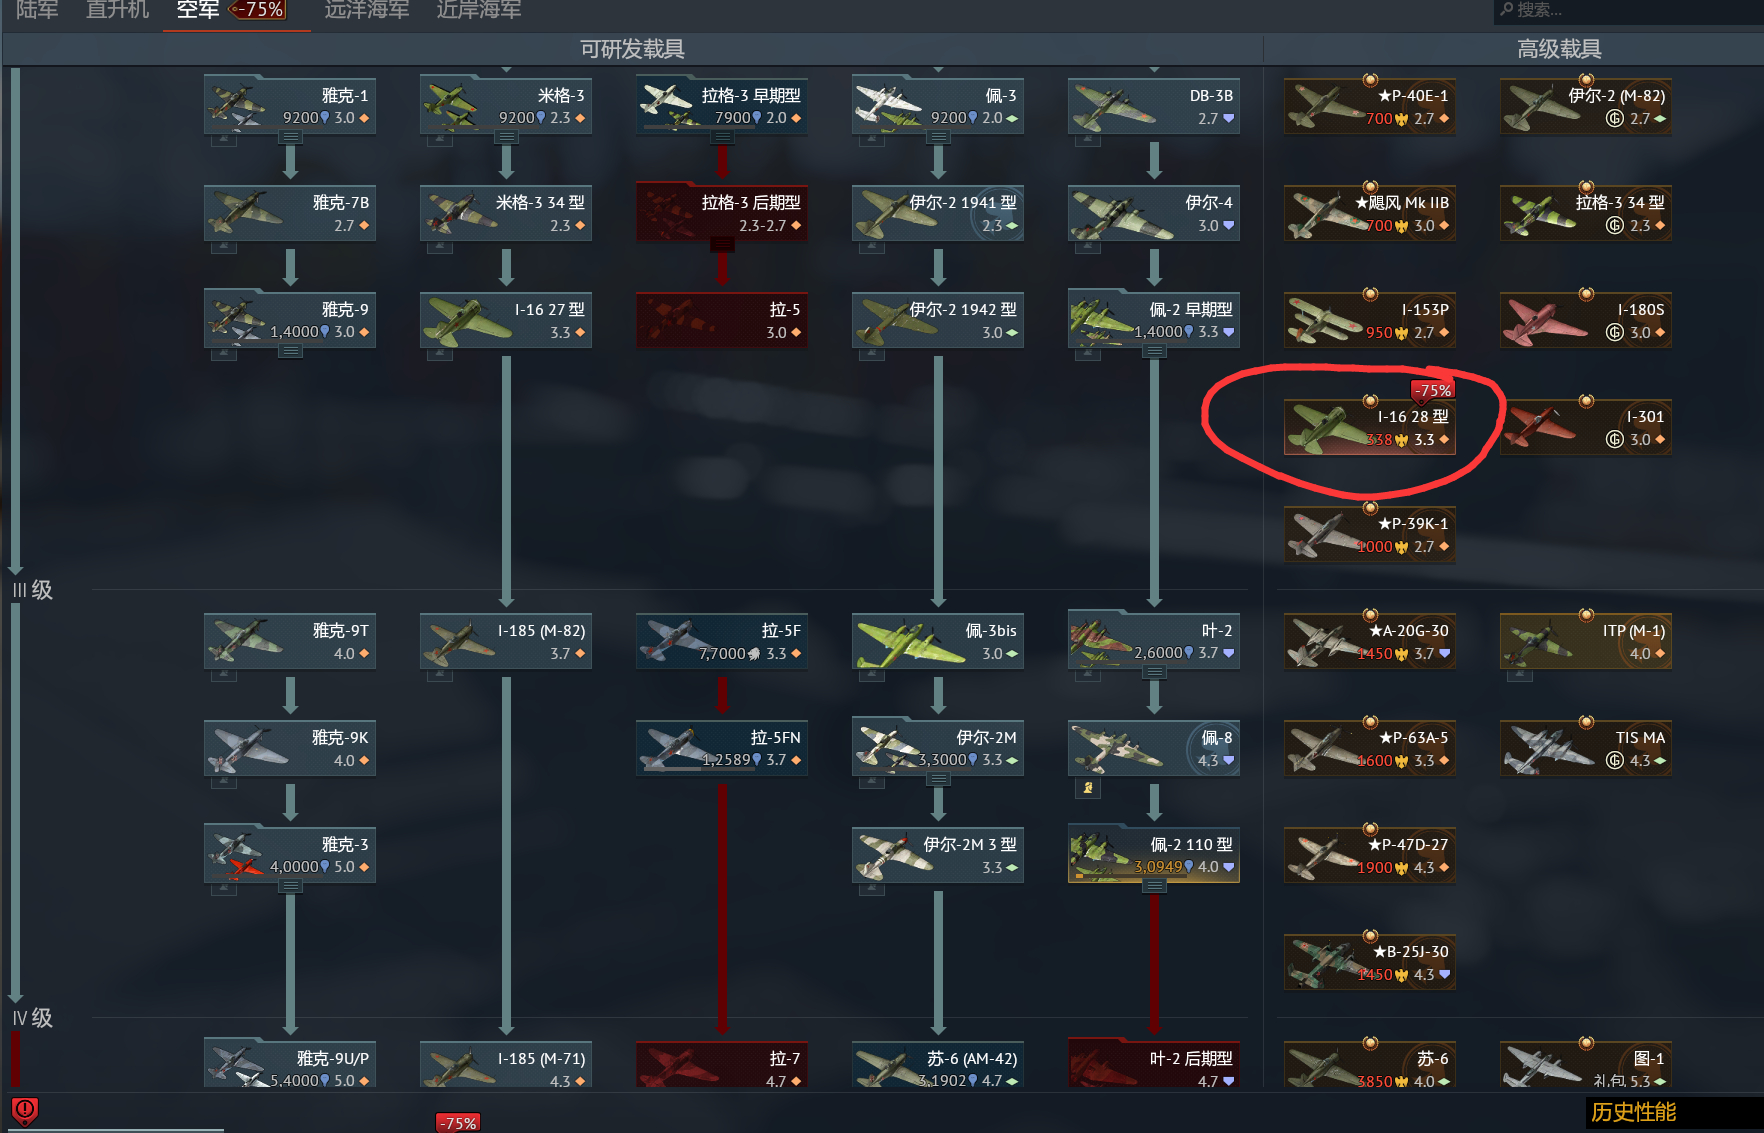Click the golden eagle icon on I-180S
Screen dimensions: 1764x1133
1614,332
